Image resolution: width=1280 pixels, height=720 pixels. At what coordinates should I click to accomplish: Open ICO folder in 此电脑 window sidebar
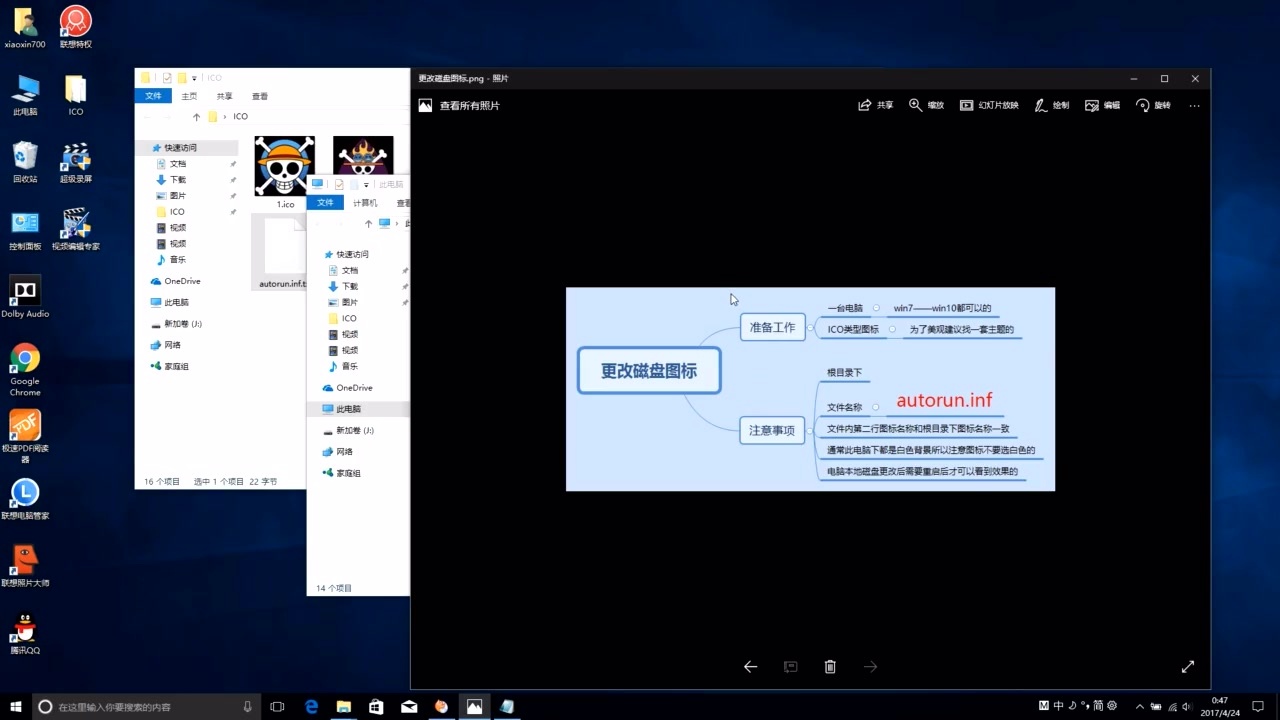pyautogui.click(x=342, y=318)
